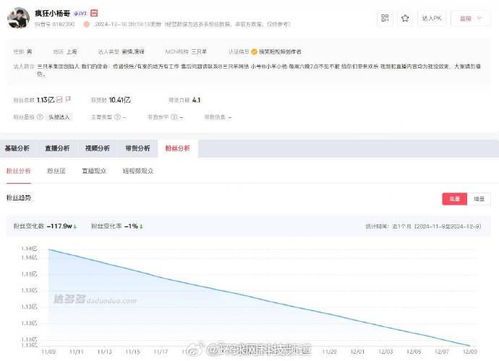Viewport: 499px width, 361px height.
Task: Click the 疯狂小杨哥 name heading
Action: [x=53, y=13]
